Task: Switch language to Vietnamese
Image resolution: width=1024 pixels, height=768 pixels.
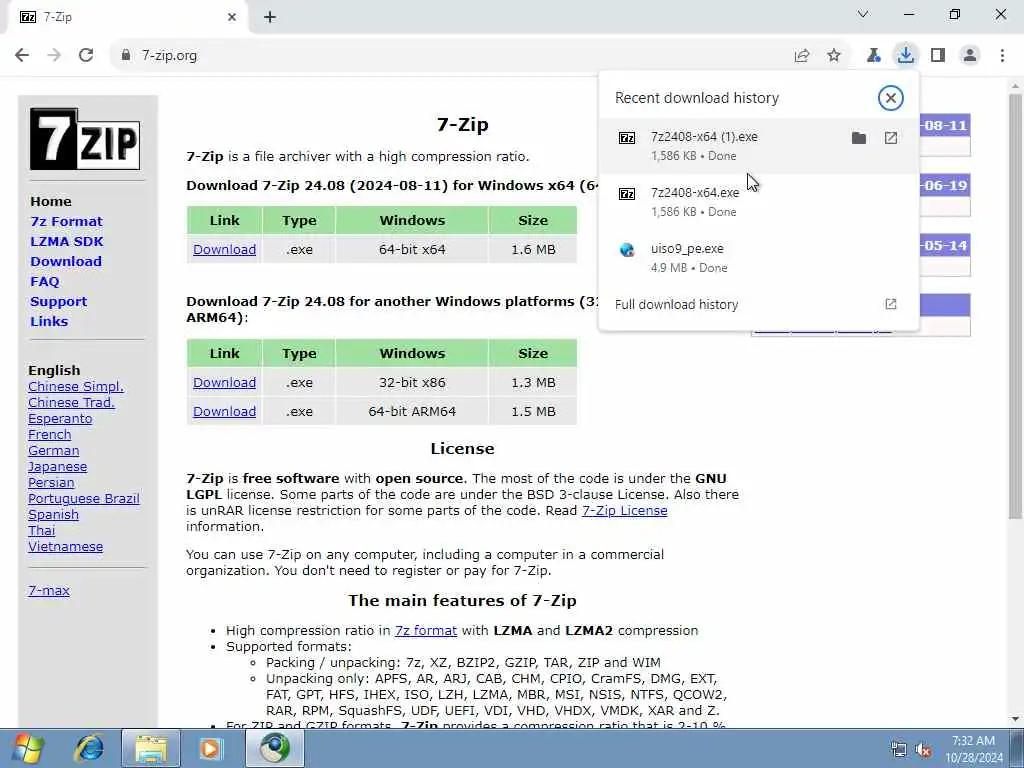Action: (65, 547)
